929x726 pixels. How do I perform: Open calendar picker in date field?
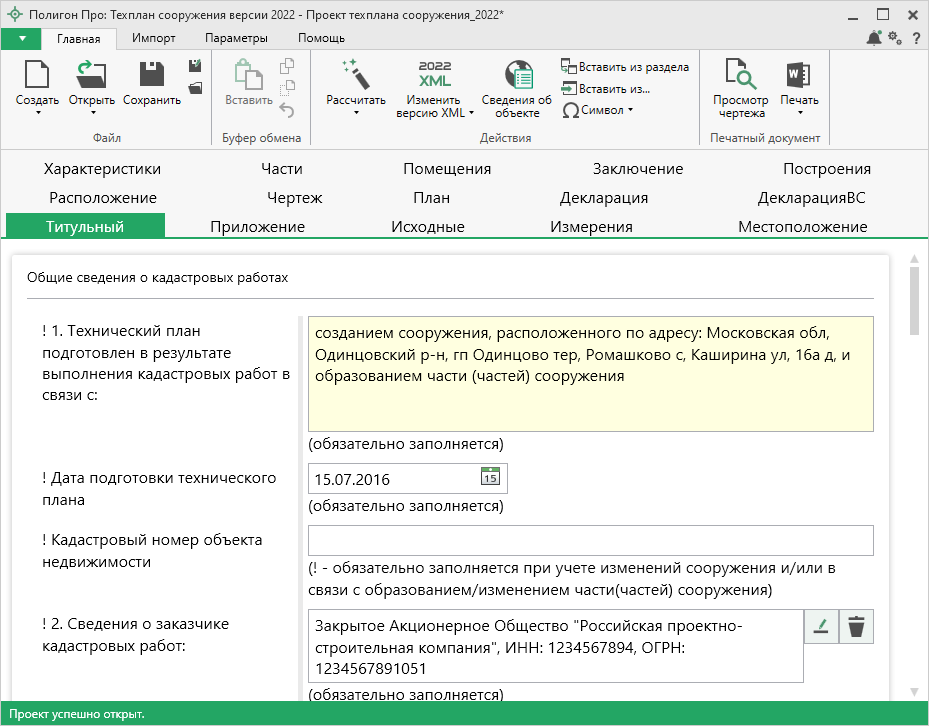point(490,477)
